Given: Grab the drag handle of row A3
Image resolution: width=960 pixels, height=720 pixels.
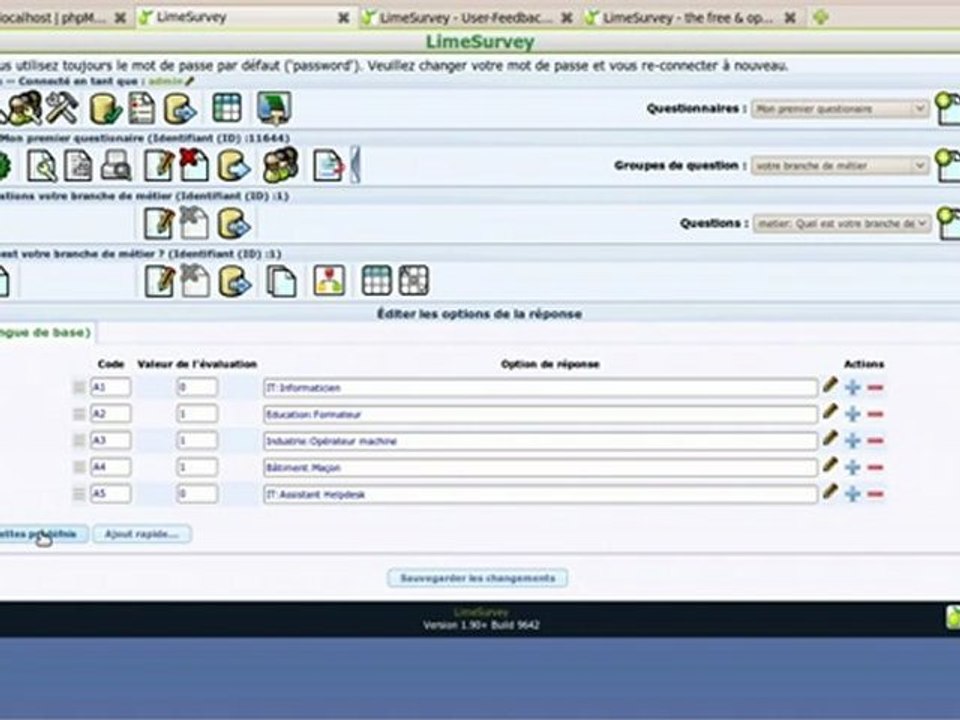Looking at the screenshot, I should tap(79, 441).
